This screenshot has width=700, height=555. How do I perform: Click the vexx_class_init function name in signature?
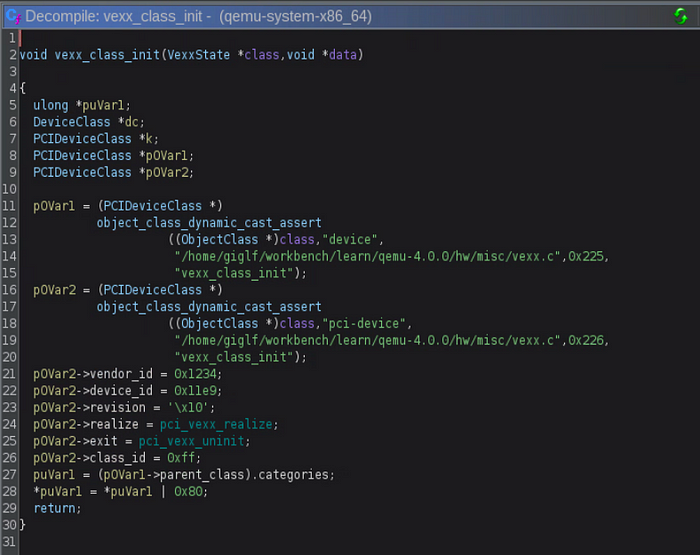pyautogui.click(x=98, y=54)
